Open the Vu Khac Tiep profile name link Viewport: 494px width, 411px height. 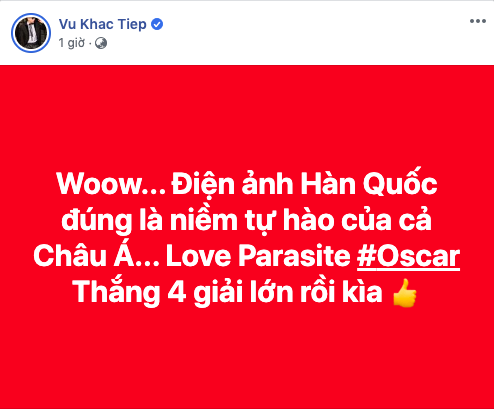click(x=103, y=24)
